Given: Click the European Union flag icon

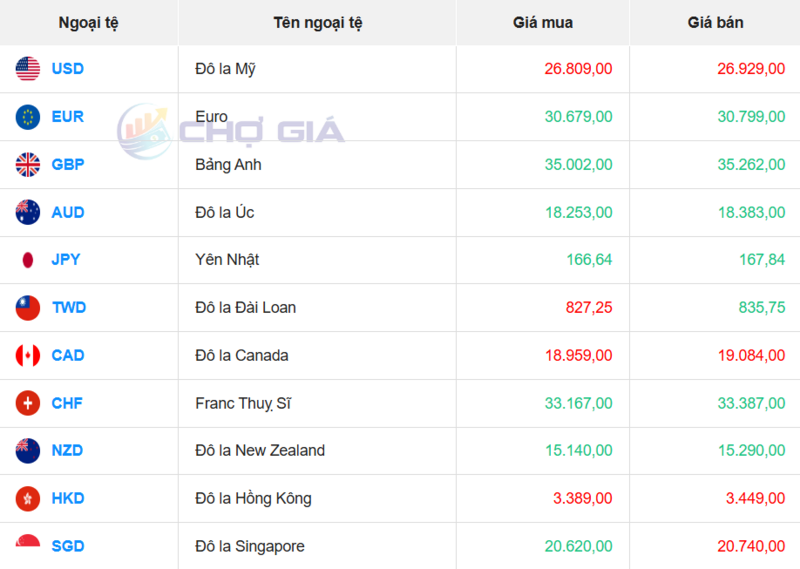Looking at the screenshot, I should [28, 117].
